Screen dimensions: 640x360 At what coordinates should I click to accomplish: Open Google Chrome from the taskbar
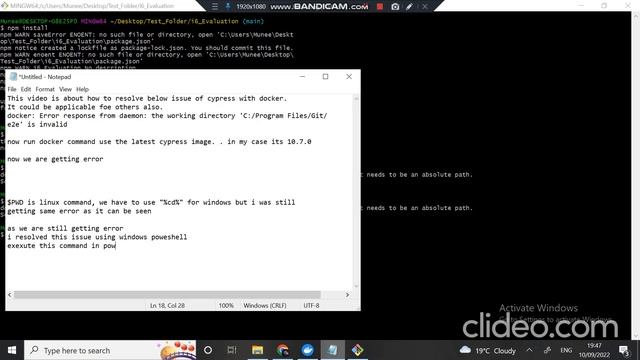282,350
